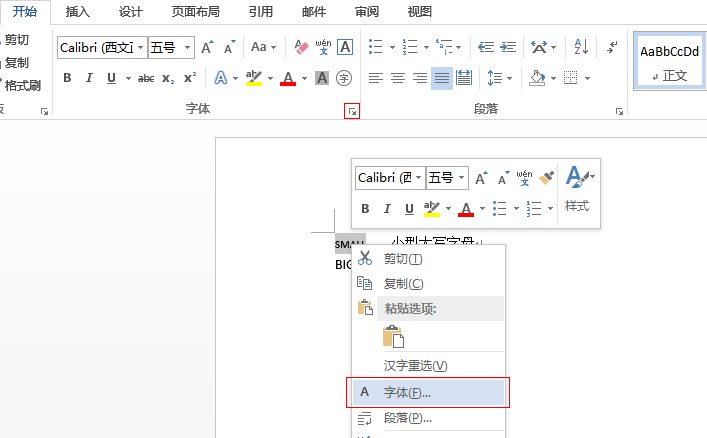Toggle italic in the ribbon font group

pos(89,78)
